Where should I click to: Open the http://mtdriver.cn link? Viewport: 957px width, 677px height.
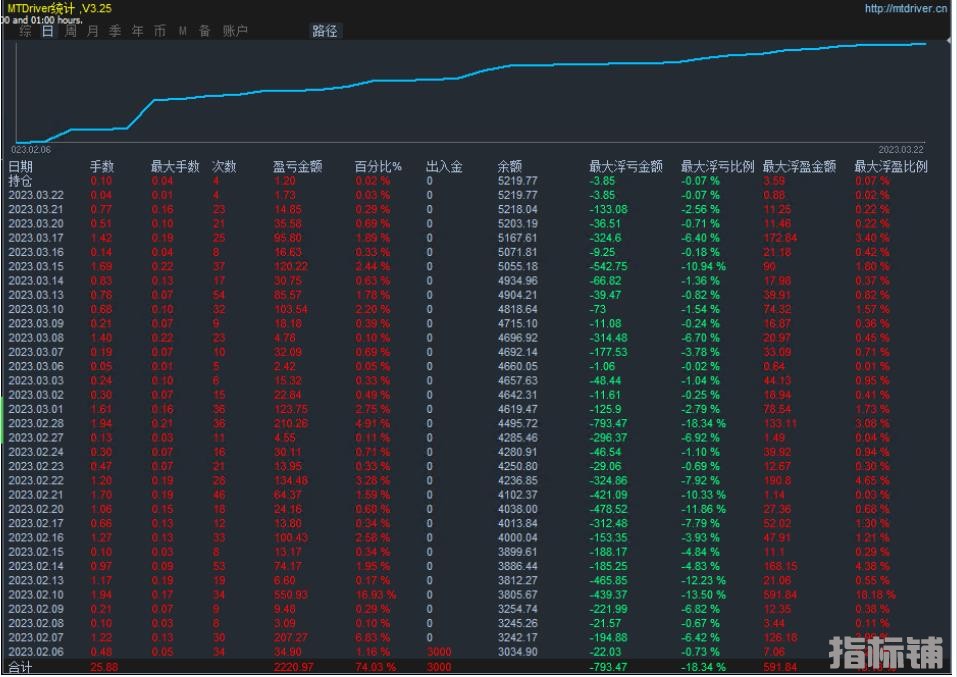(x=906, y=9)
